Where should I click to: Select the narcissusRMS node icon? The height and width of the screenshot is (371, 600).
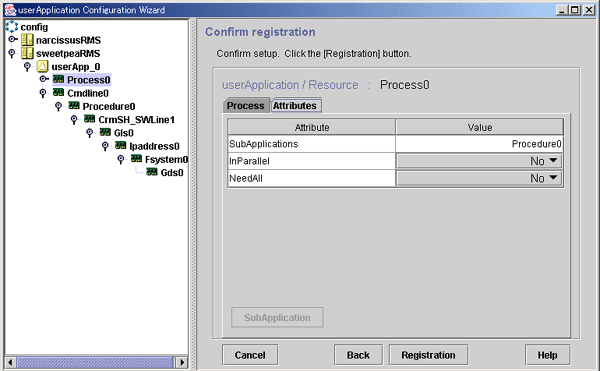tap(27, 40)
